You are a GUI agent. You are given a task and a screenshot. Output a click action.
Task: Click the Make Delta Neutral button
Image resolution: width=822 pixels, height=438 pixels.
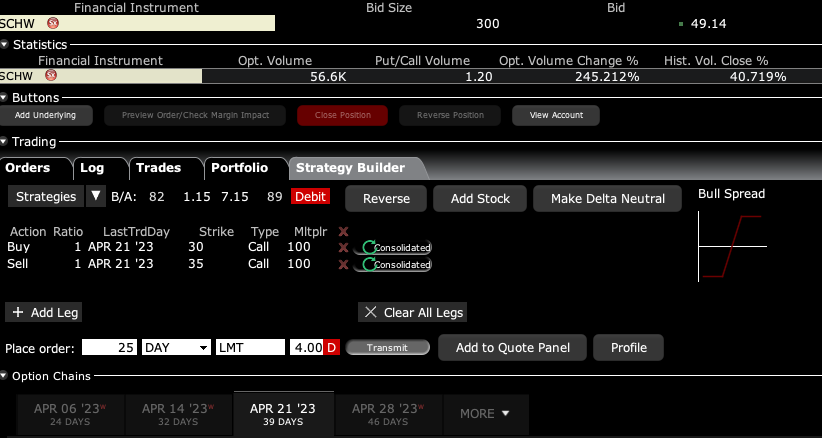[x=608, y=198]
